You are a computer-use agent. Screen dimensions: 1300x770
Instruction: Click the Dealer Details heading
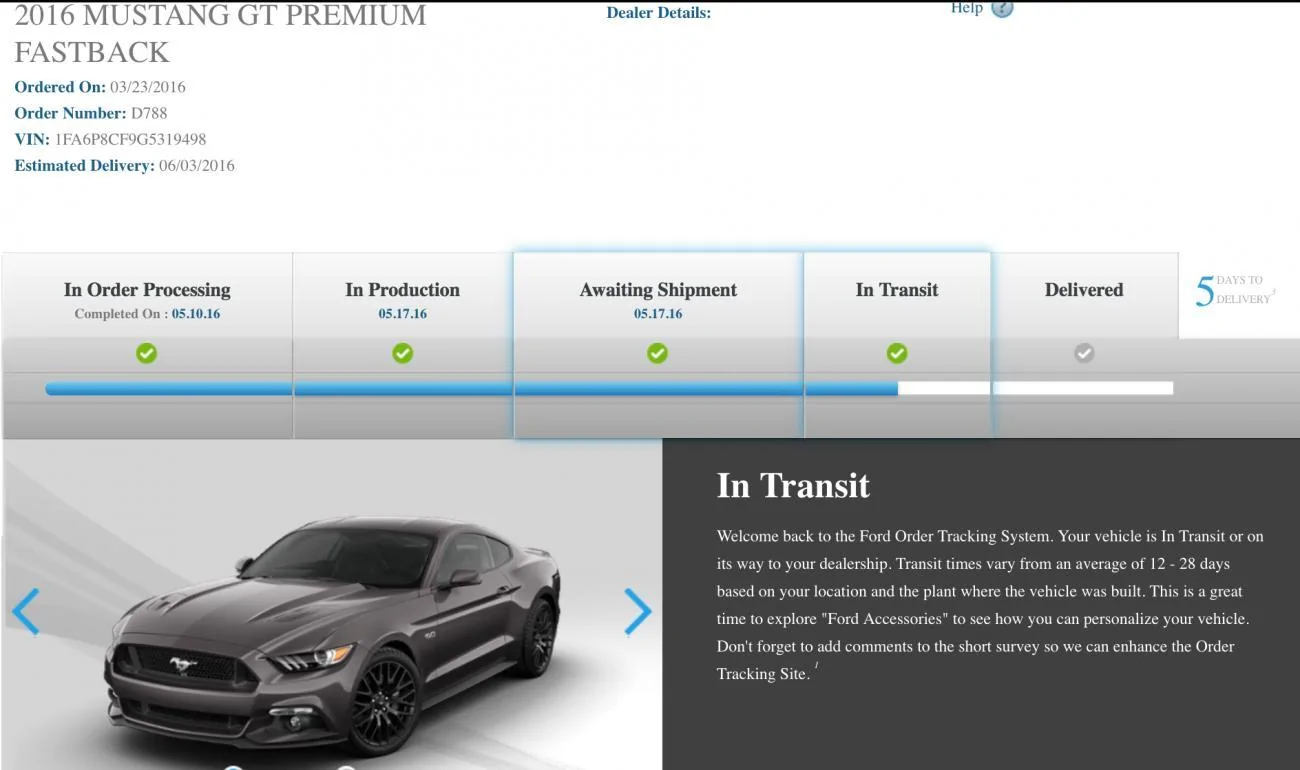point(658,13)
